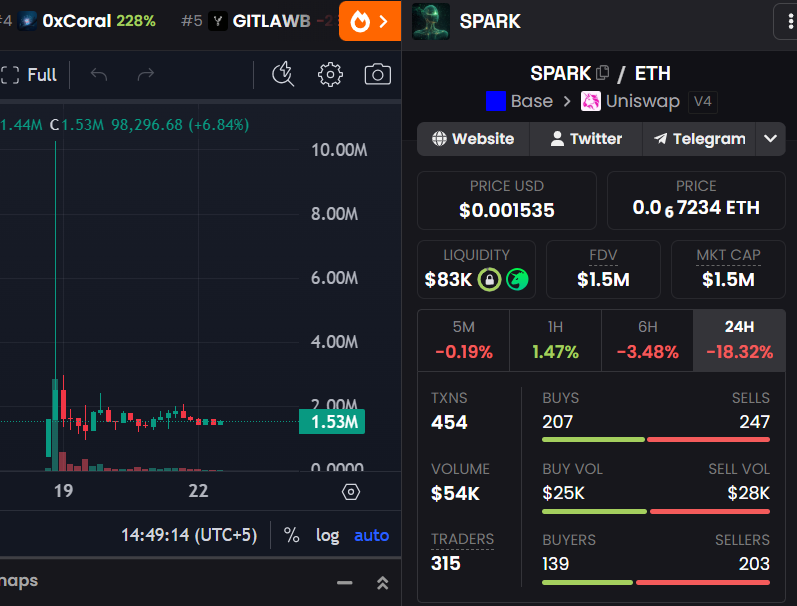Image resolution: width=797 pixels, height=606 pixels.
Task: Select the 24H timeframe tab
Action: click(740, 340)
